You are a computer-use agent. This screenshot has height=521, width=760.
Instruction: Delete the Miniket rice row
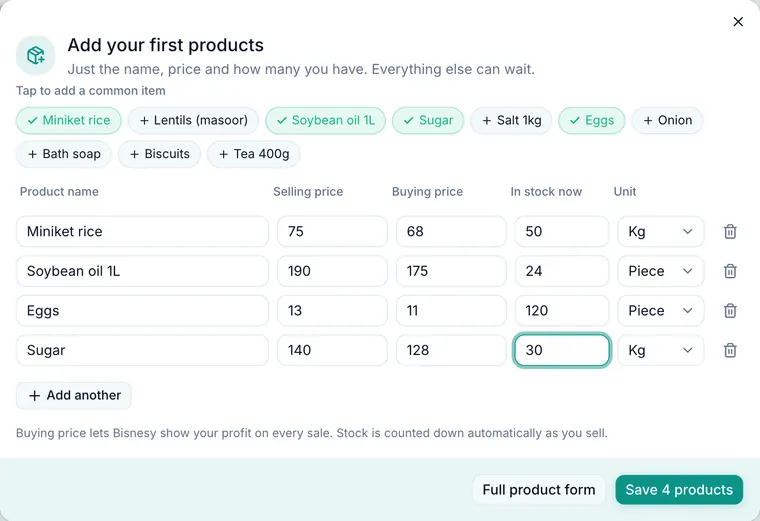730,232
